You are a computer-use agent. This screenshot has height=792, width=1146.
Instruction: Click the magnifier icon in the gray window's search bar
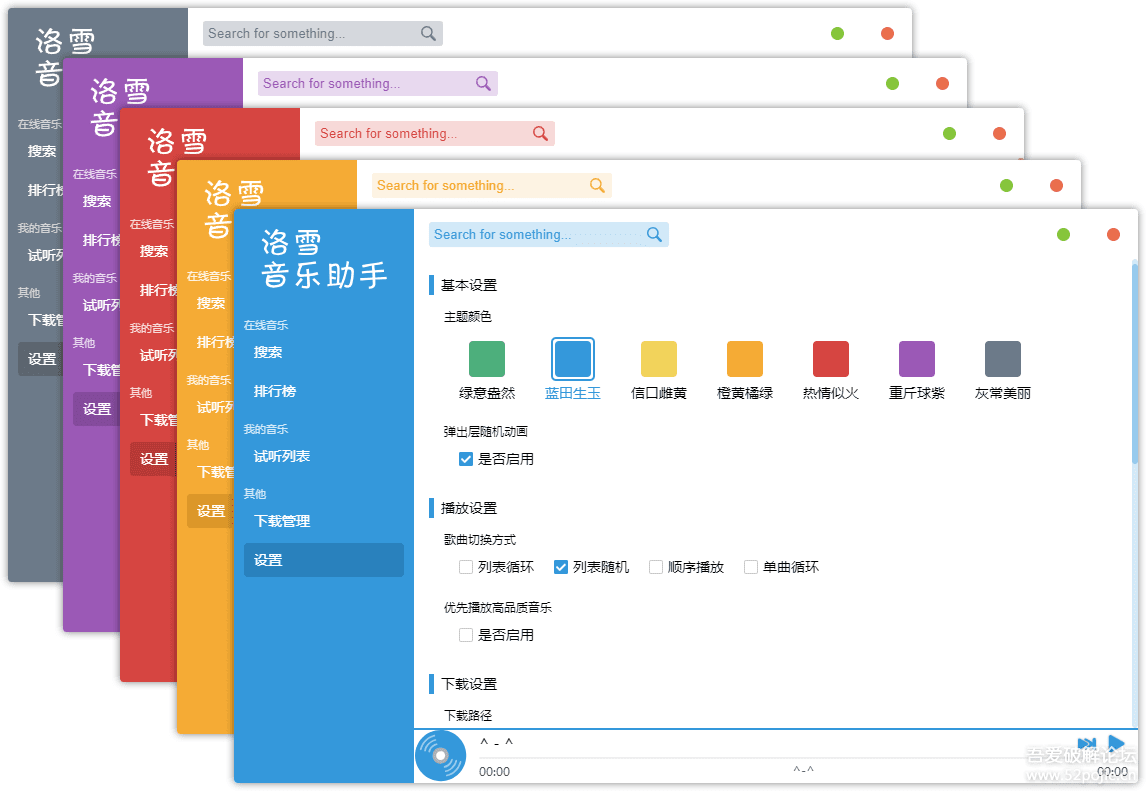click(428, 34)
